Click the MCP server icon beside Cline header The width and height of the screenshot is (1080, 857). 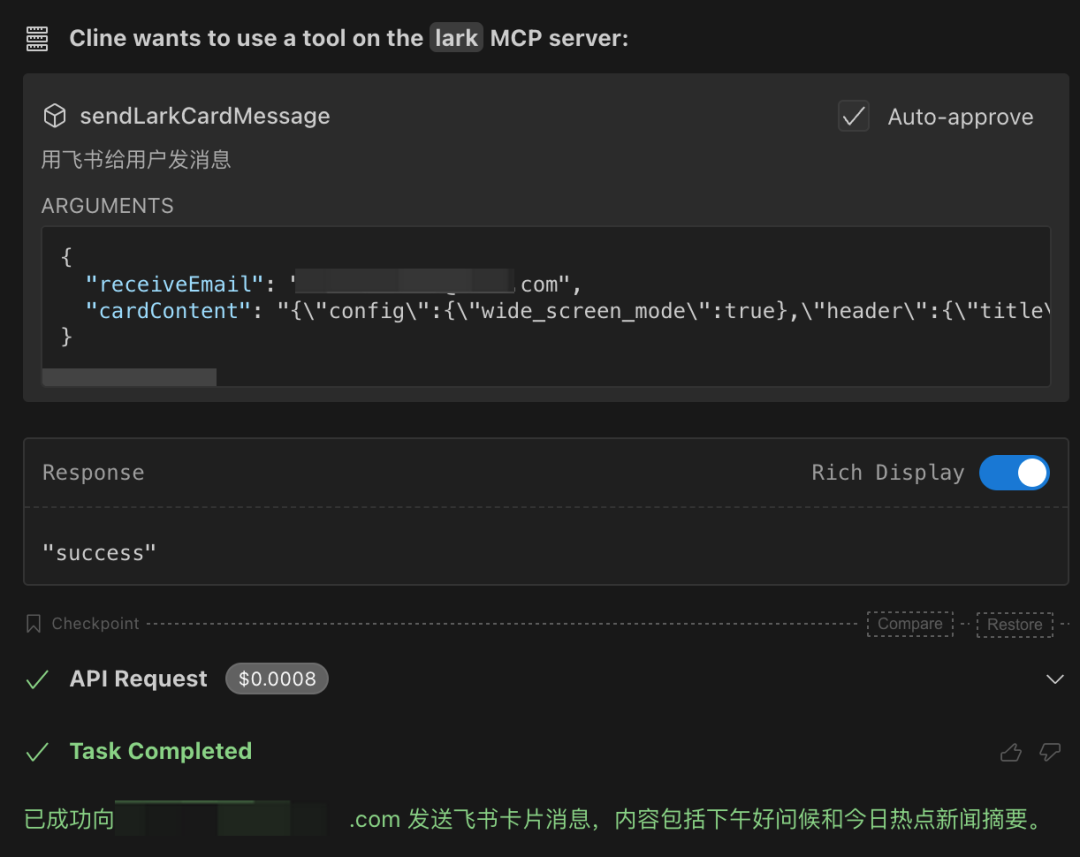tap(37, 39)
